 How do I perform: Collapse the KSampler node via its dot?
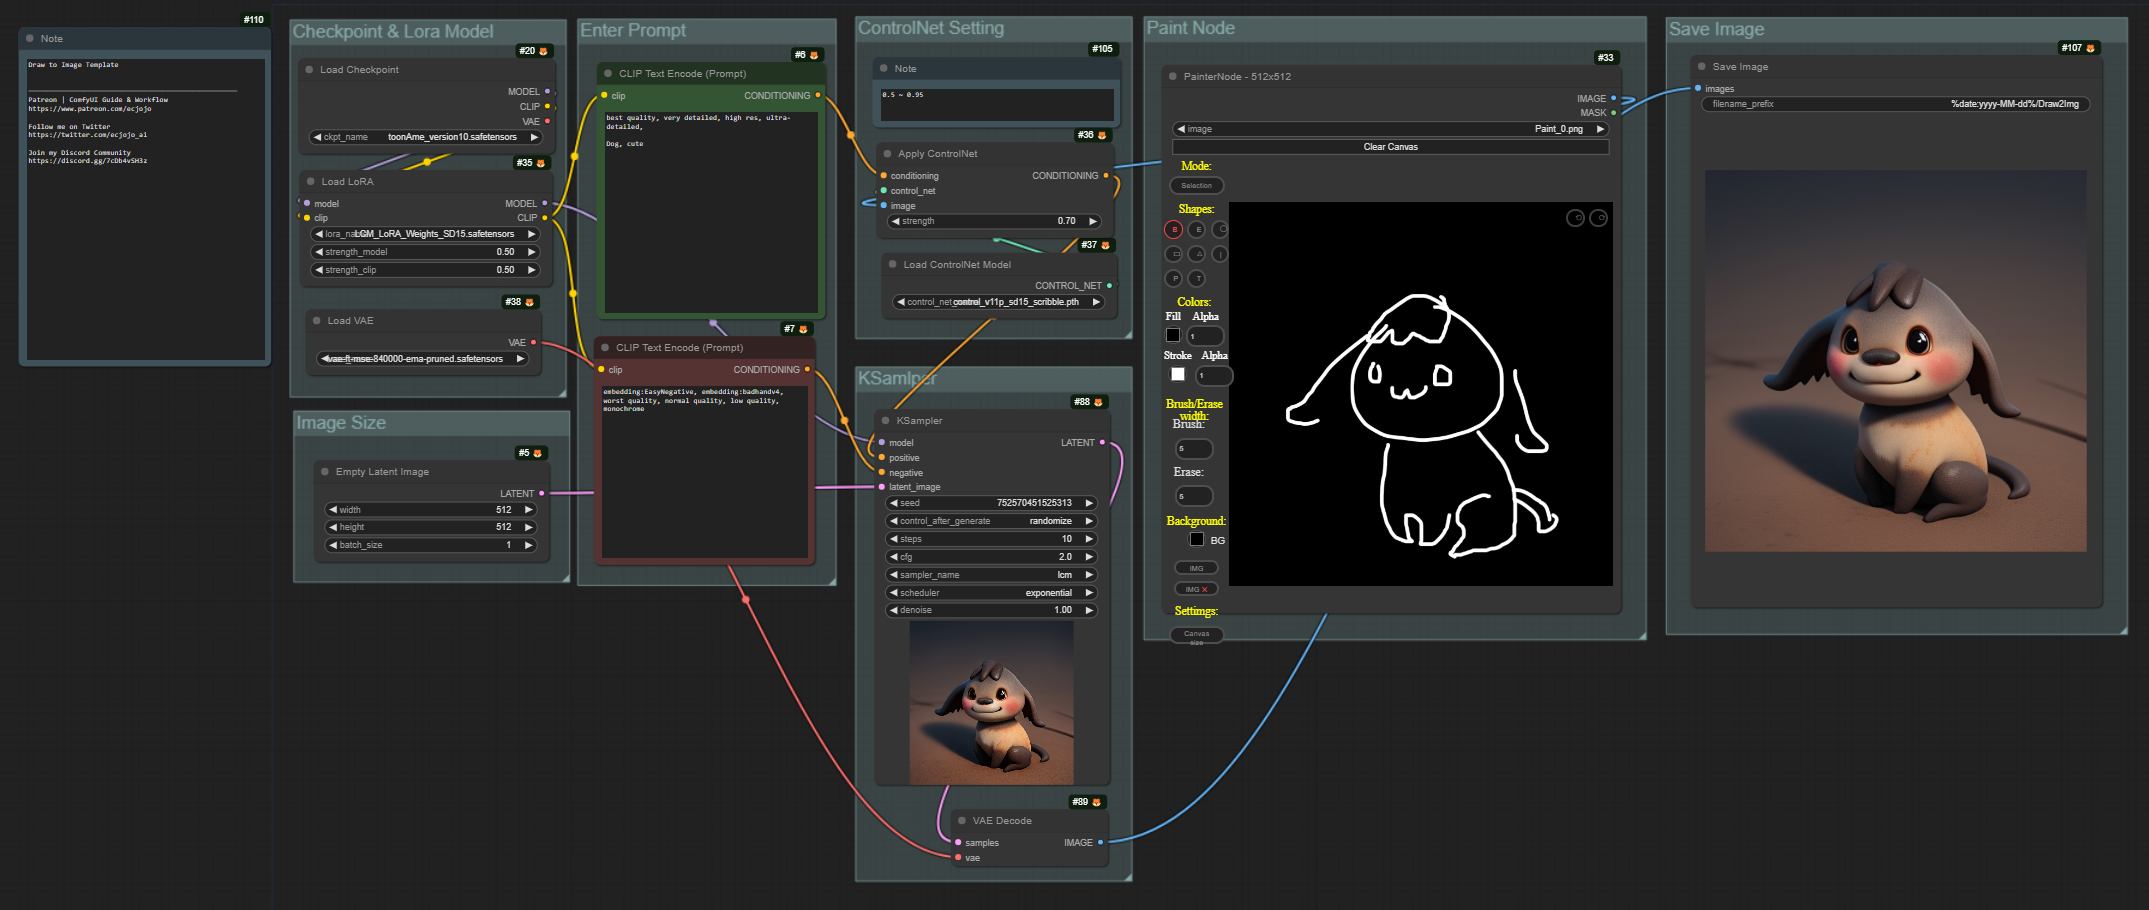(886, 421)
